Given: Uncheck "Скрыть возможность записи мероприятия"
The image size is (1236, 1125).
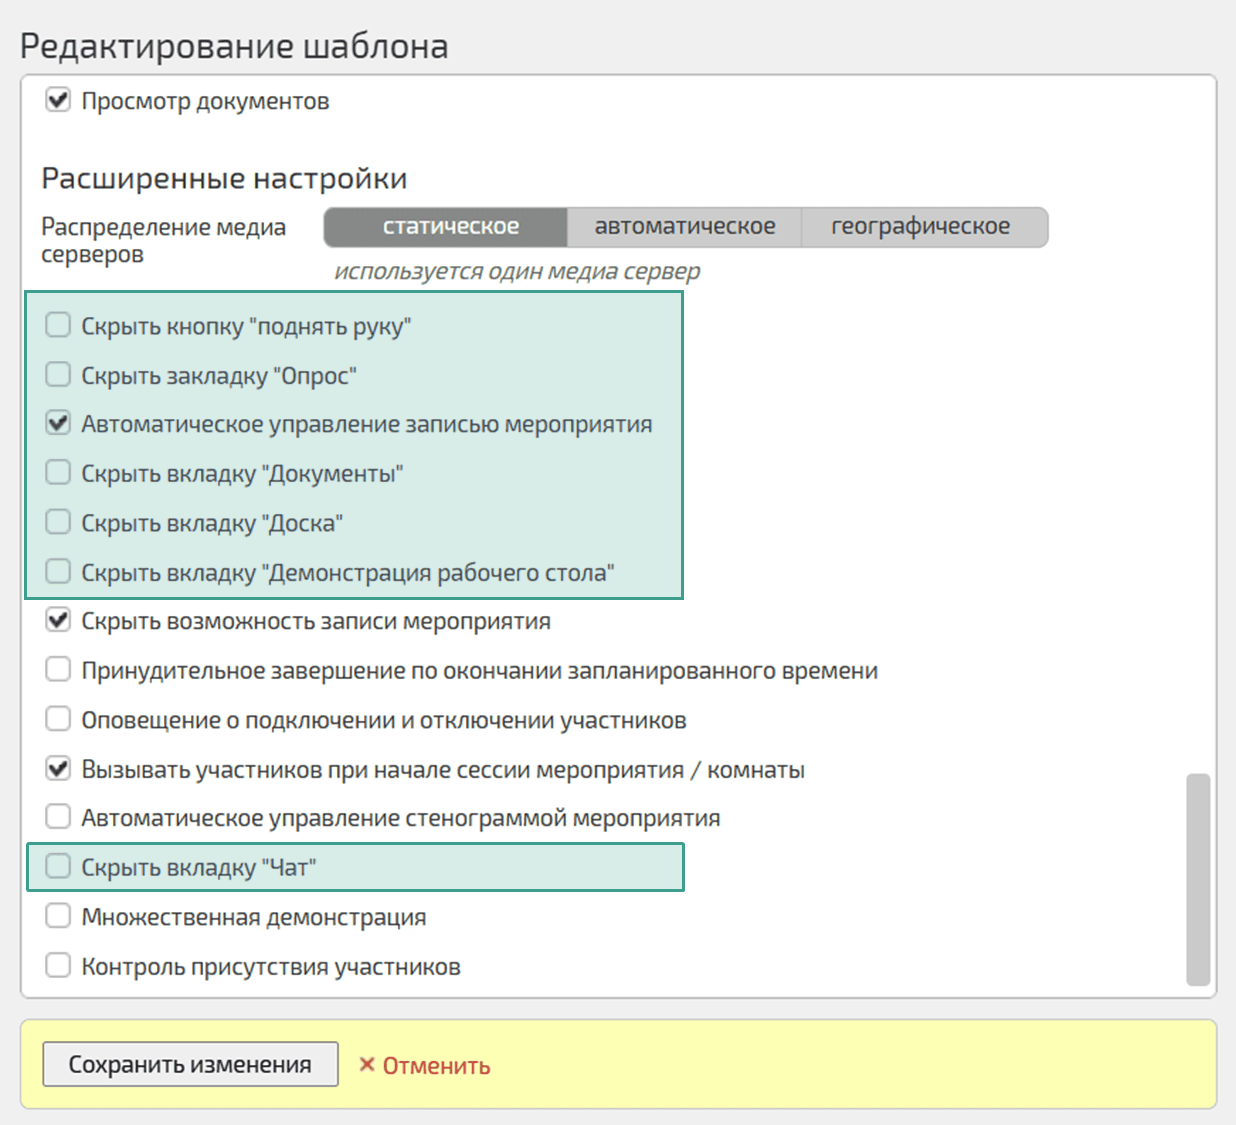Looking at the screenshot, I should [58, 621].
